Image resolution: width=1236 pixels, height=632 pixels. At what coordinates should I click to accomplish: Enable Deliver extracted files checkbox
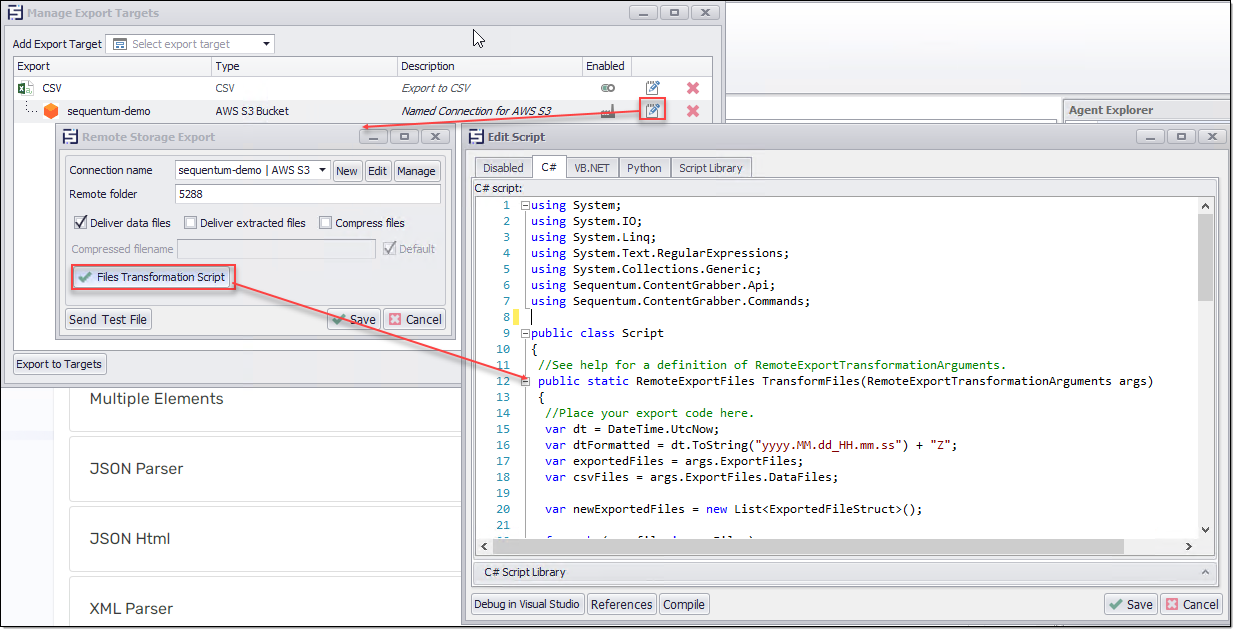tap(191, 223)
